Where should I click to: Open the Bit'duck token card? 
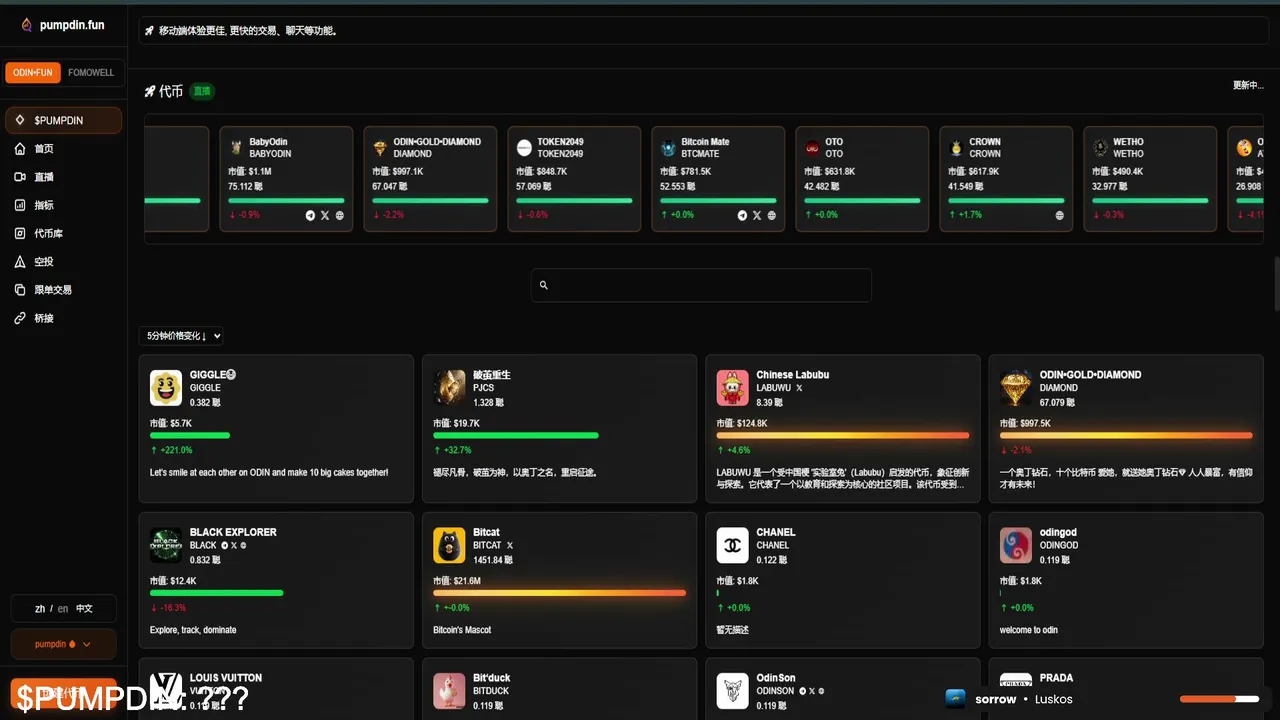(x=559, y=689)
